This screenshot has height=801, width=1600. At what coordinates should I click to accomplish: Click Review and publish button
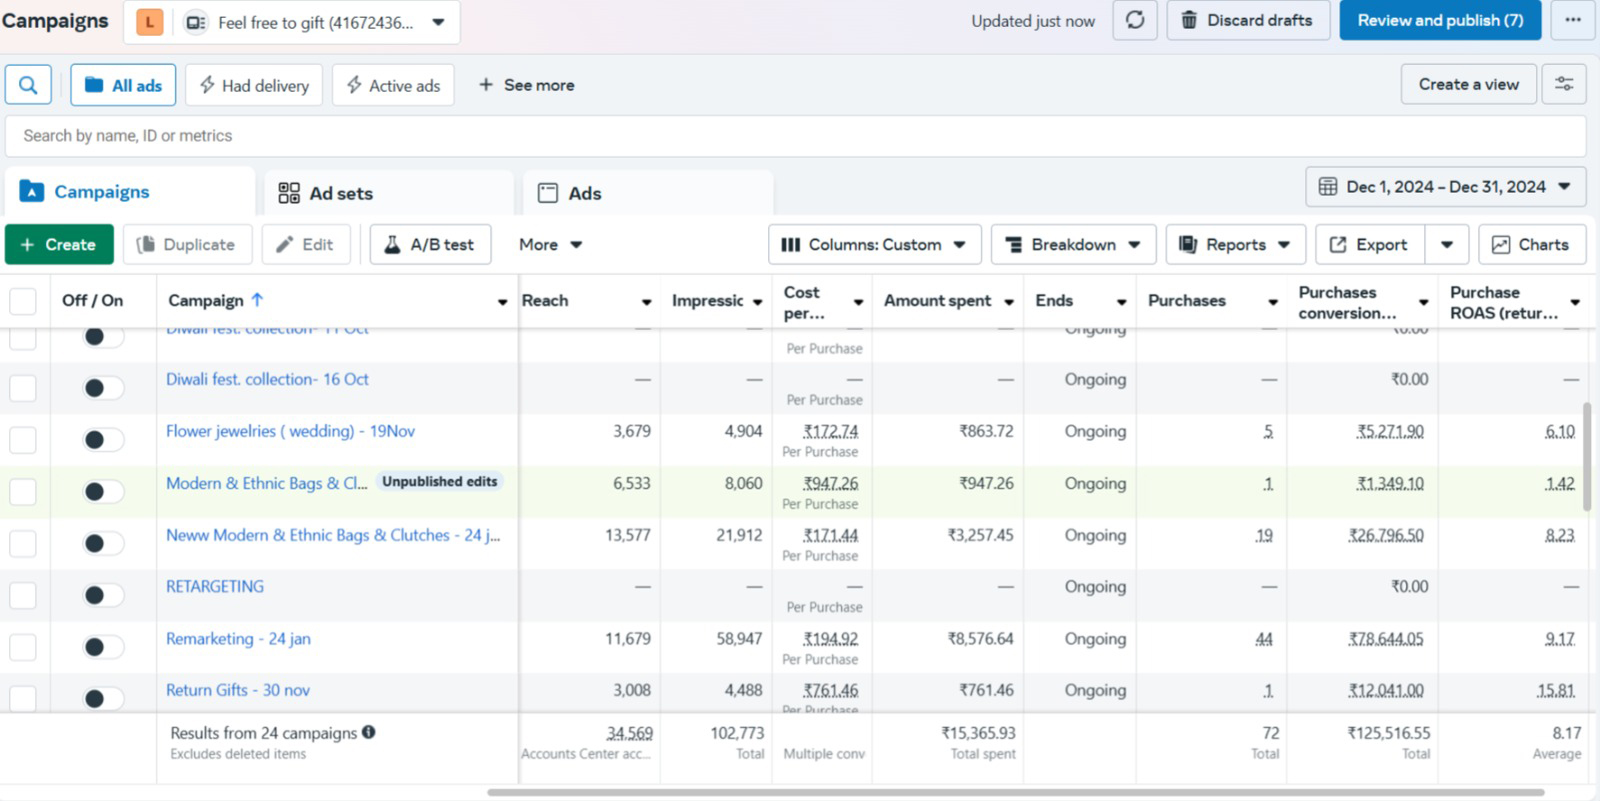1440,21
